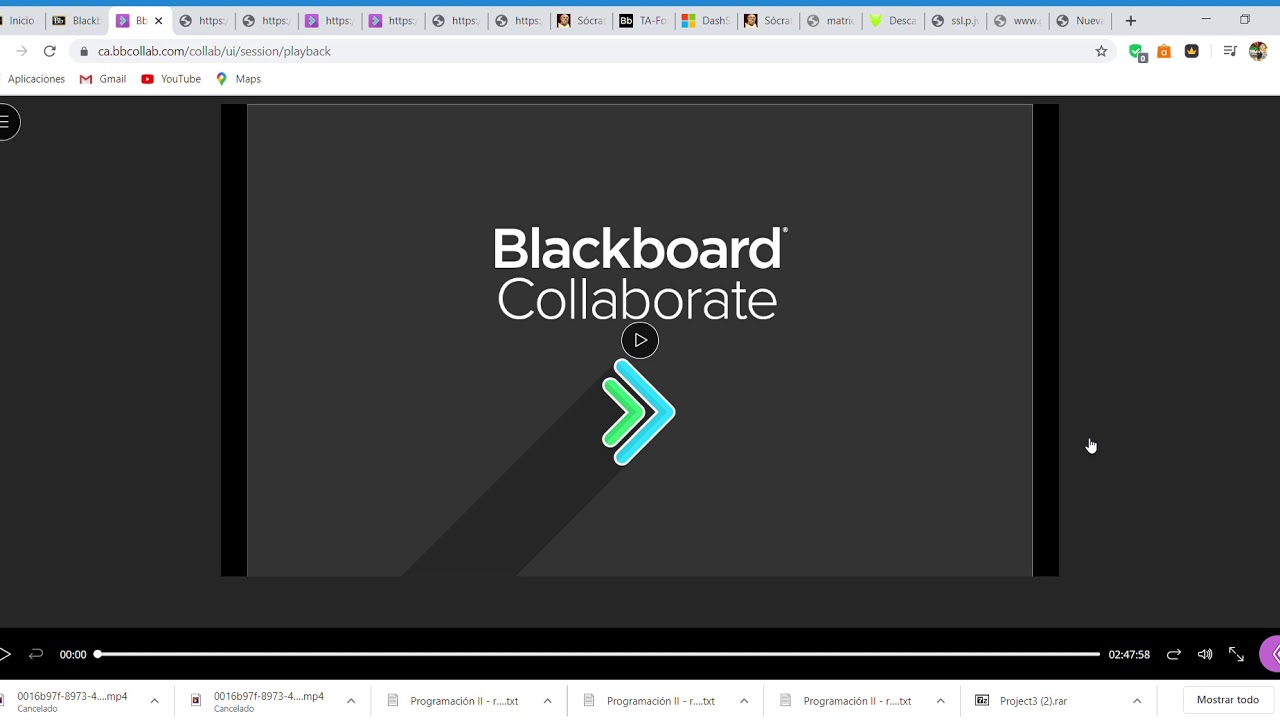Open the Collaborate session menu hamburger icon
1280x720 pixels.
(x=6, y=122)
